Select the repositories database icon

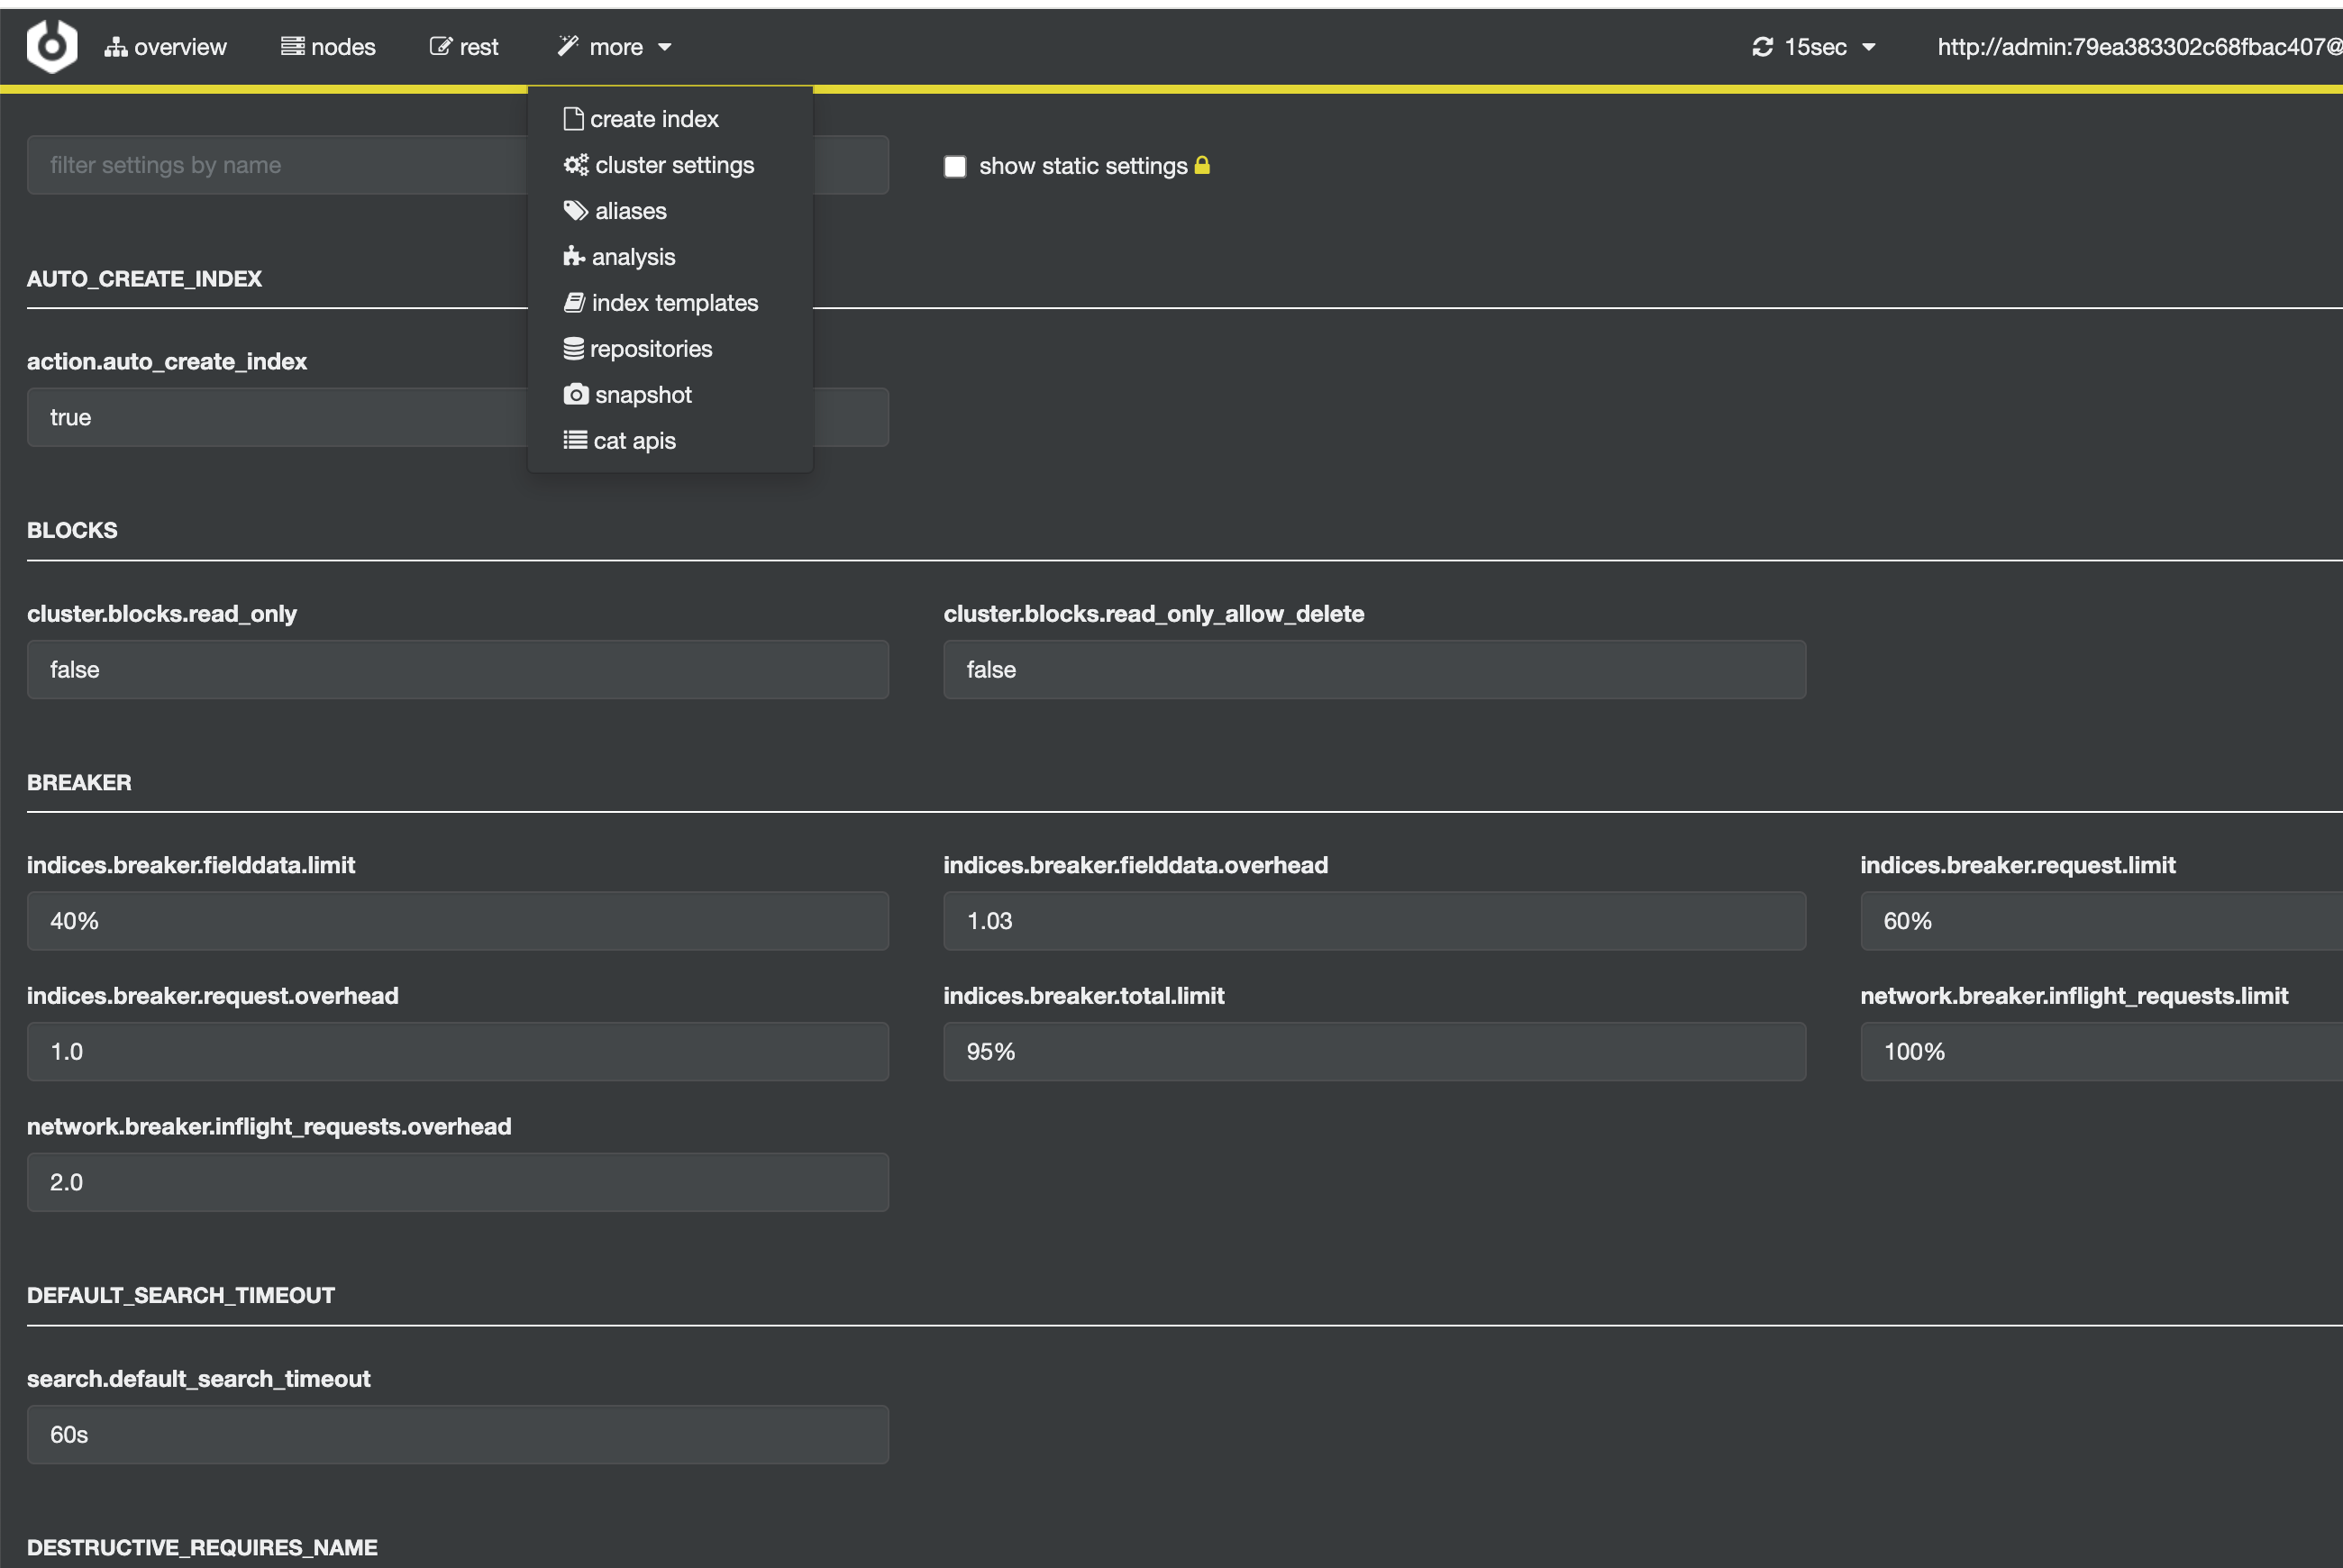tap(573, 348)
